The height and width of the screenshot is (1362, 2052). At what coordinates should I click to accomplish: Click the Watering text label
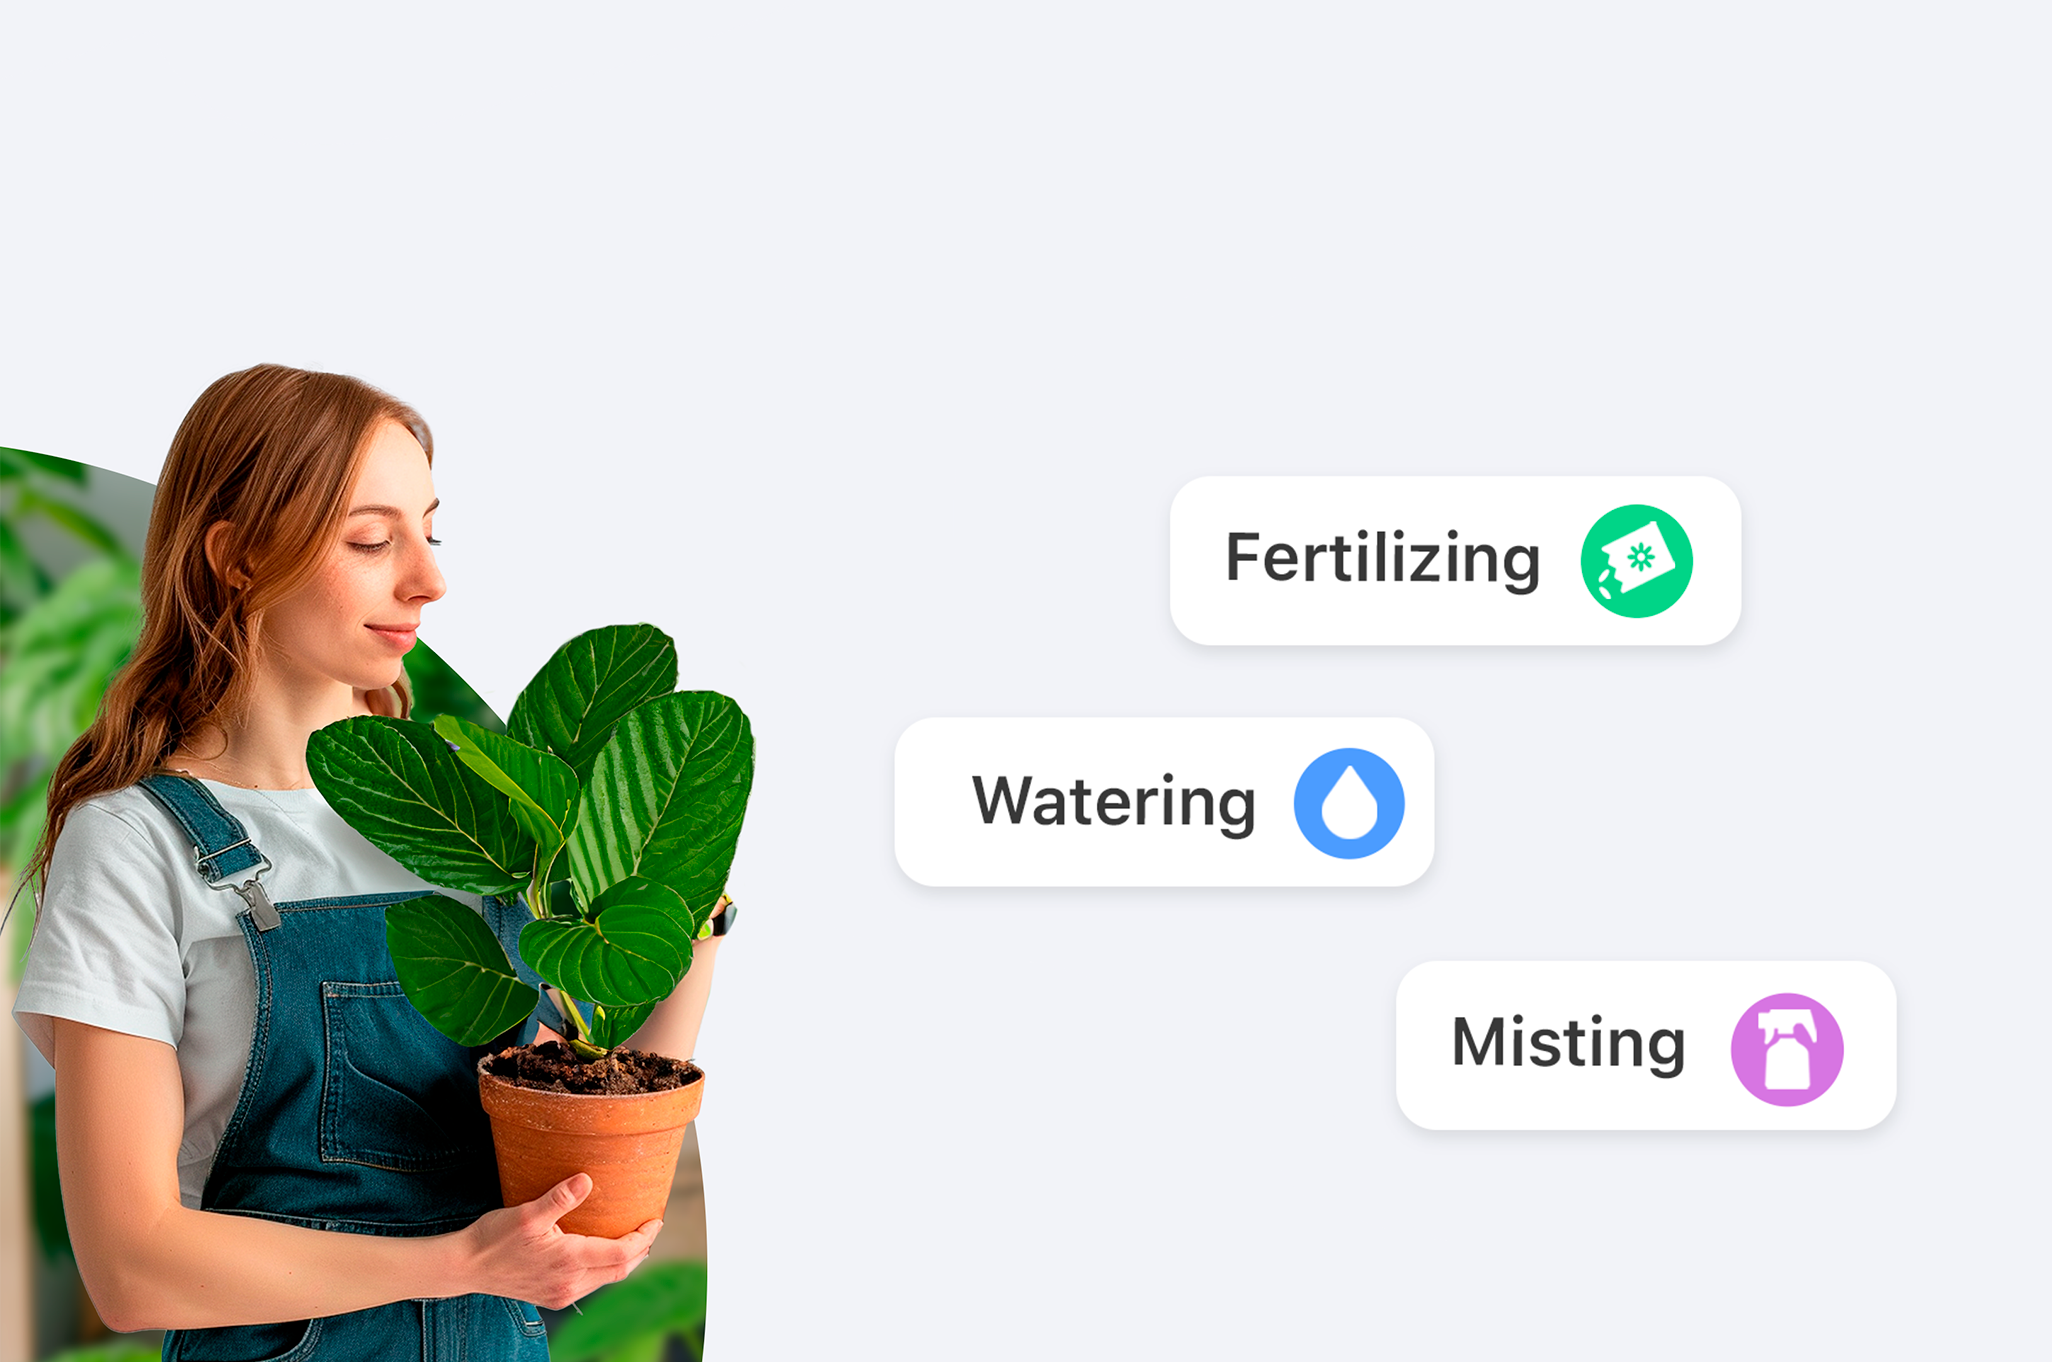(x=1113, y=802)
